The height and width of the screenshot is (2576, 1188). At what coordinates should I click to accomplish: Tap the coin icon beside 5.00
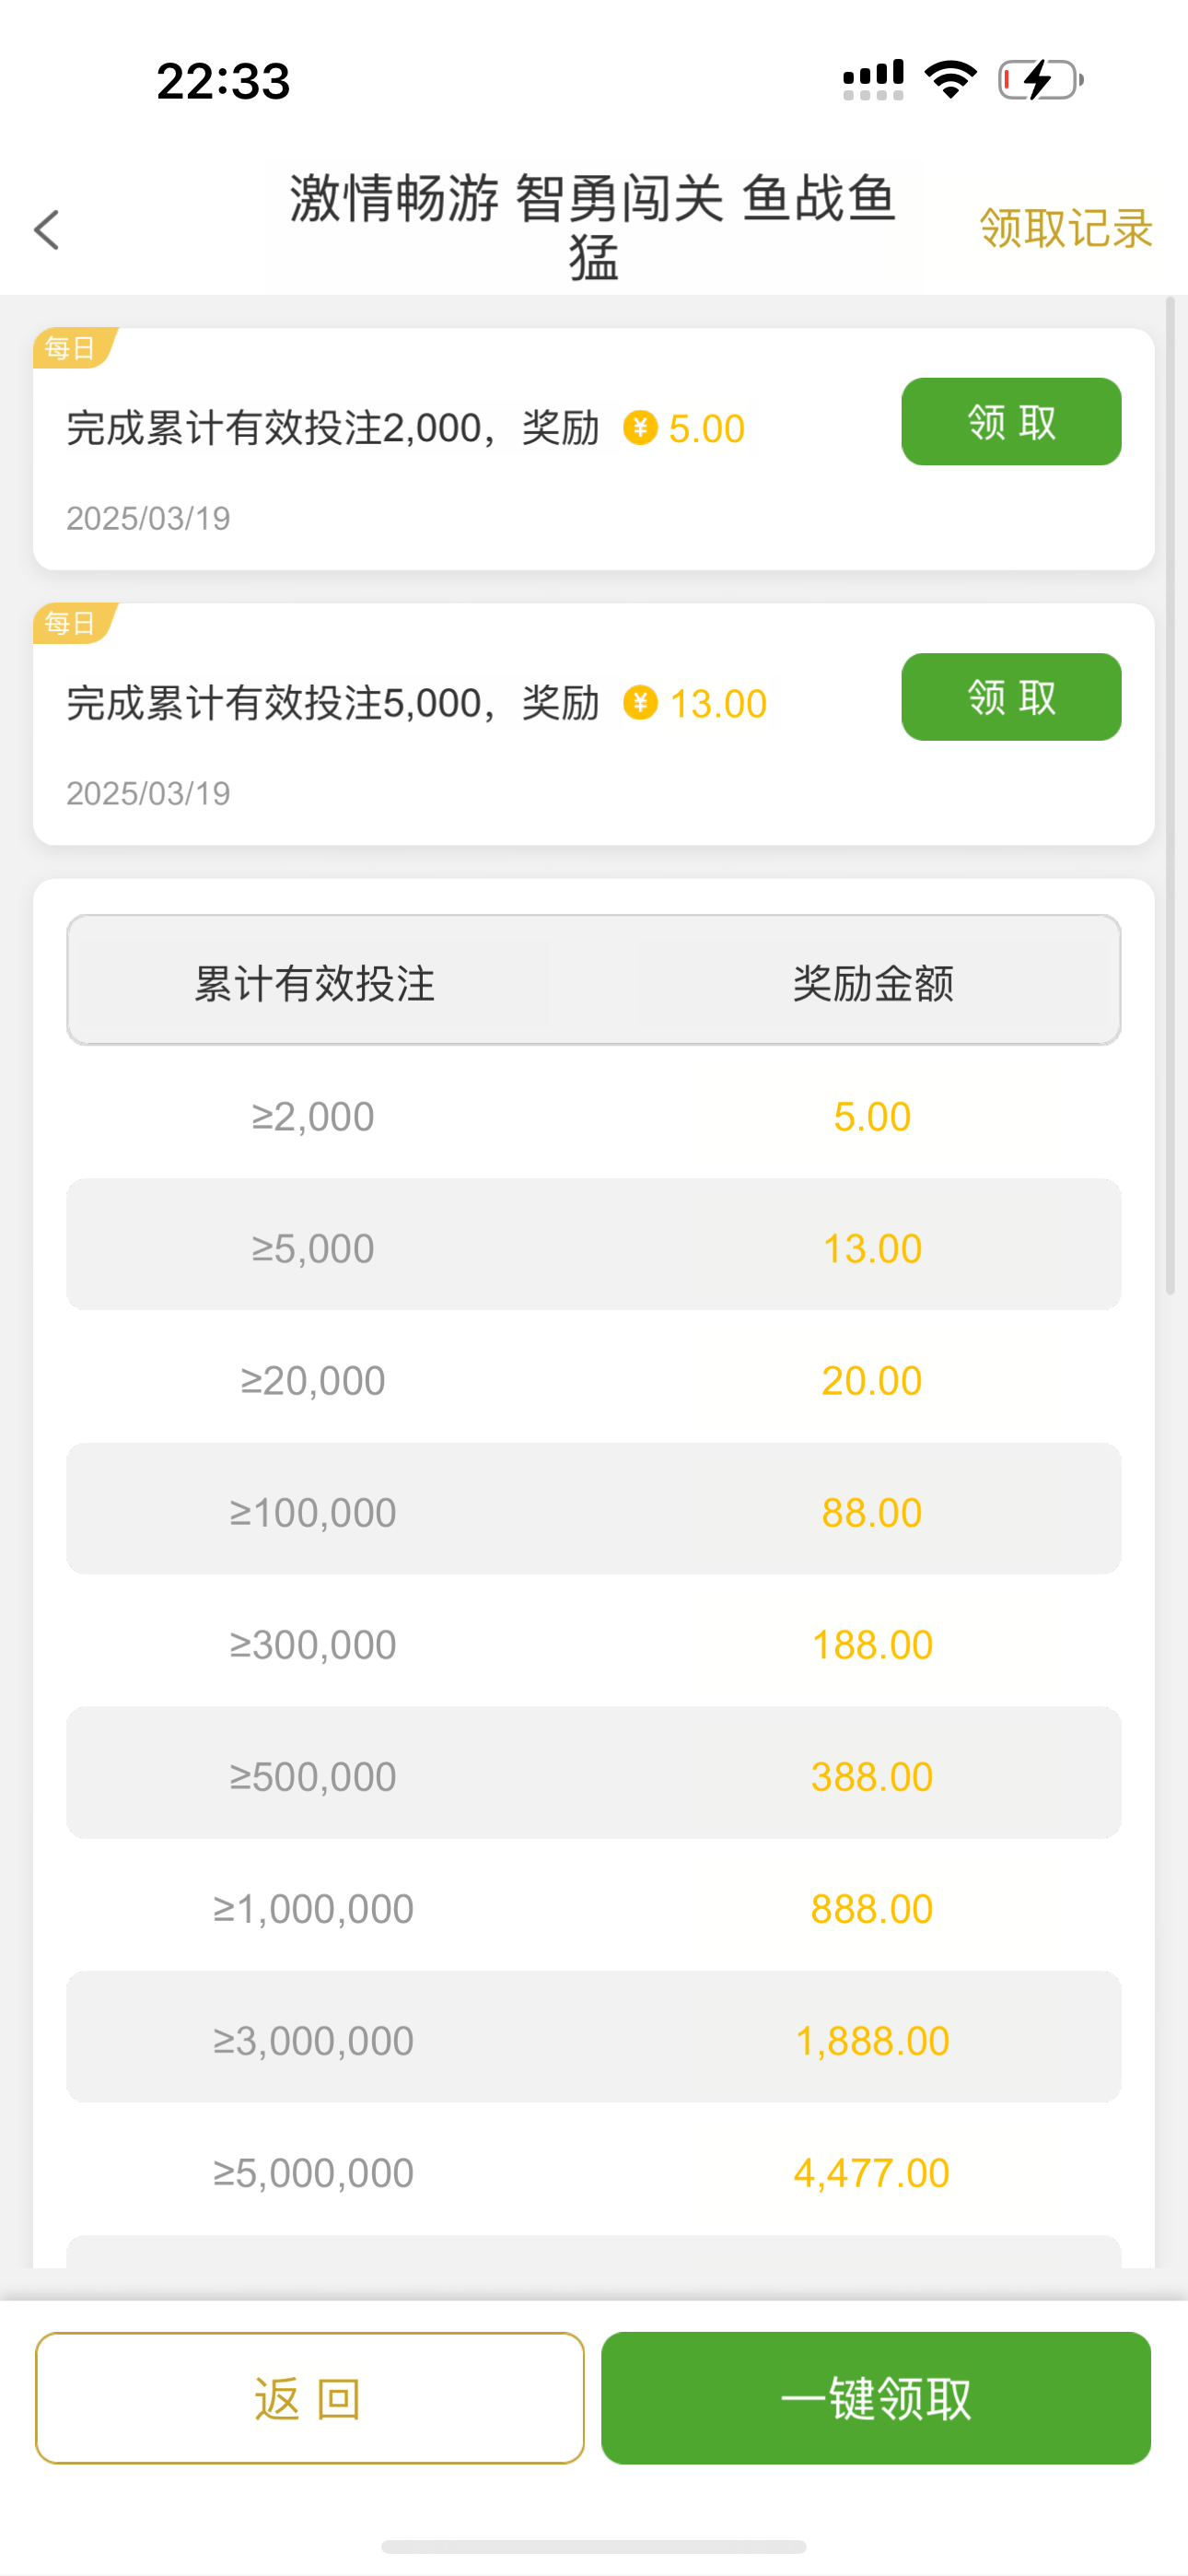point(640,428)
